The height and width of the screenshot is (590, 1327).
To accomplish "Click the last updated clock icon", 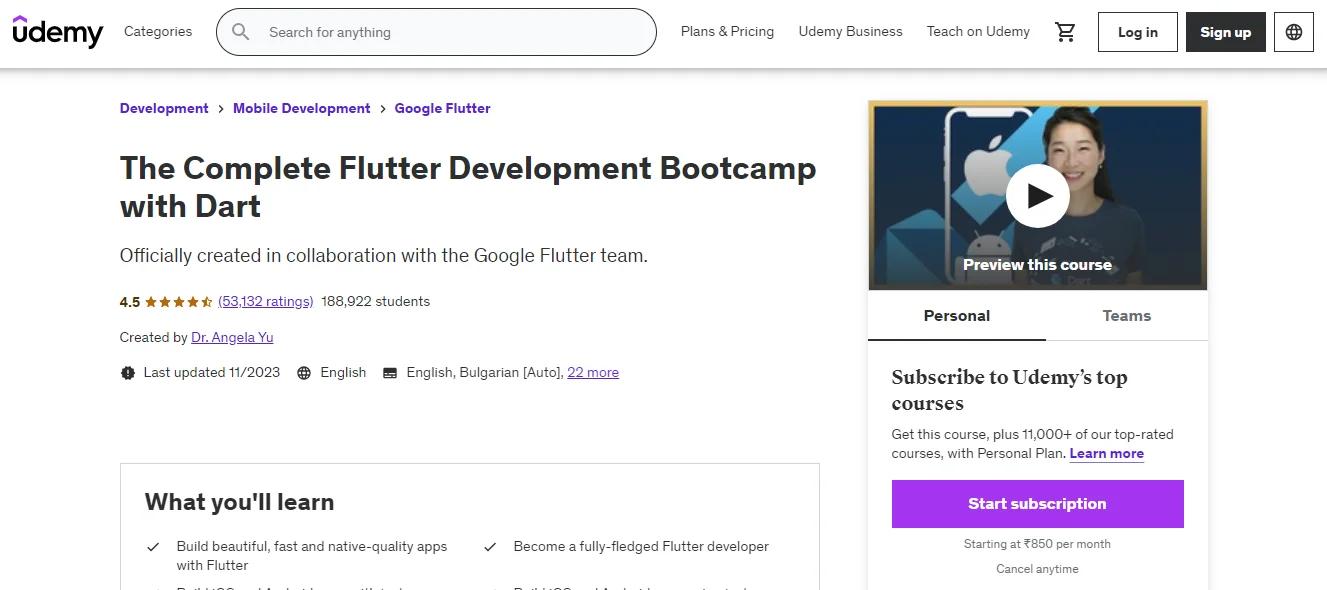I will click(127, 372).
